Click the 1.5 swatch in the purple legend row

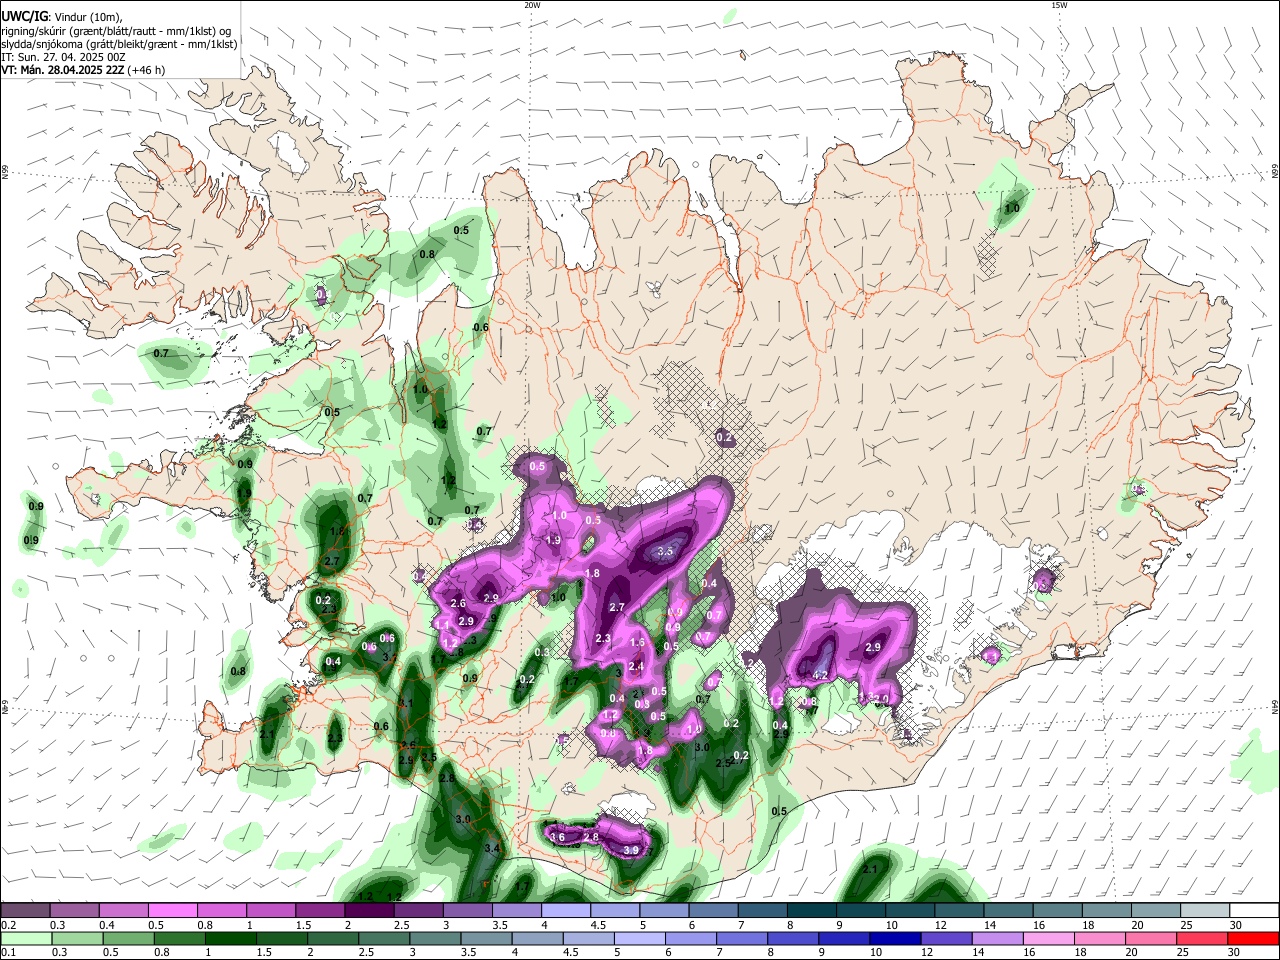pos(319,911)
